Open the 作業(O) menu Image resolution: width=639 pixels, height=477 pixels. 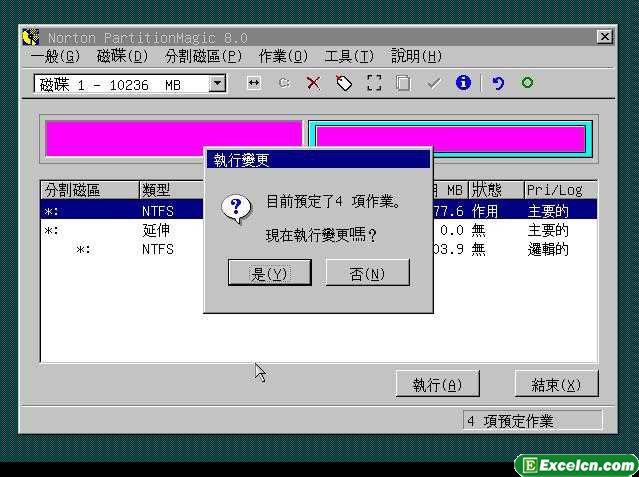(284, 56)
